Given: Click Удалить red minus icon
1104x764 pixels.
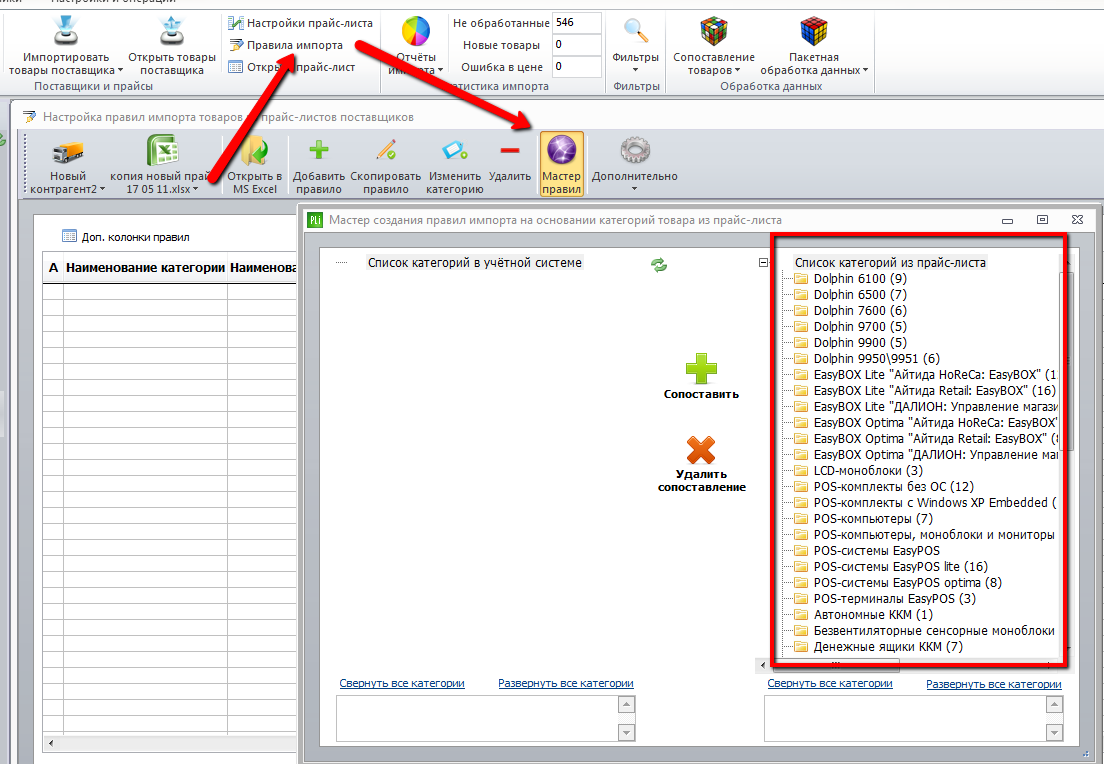Looking at the screenshot, I should 510,150.
